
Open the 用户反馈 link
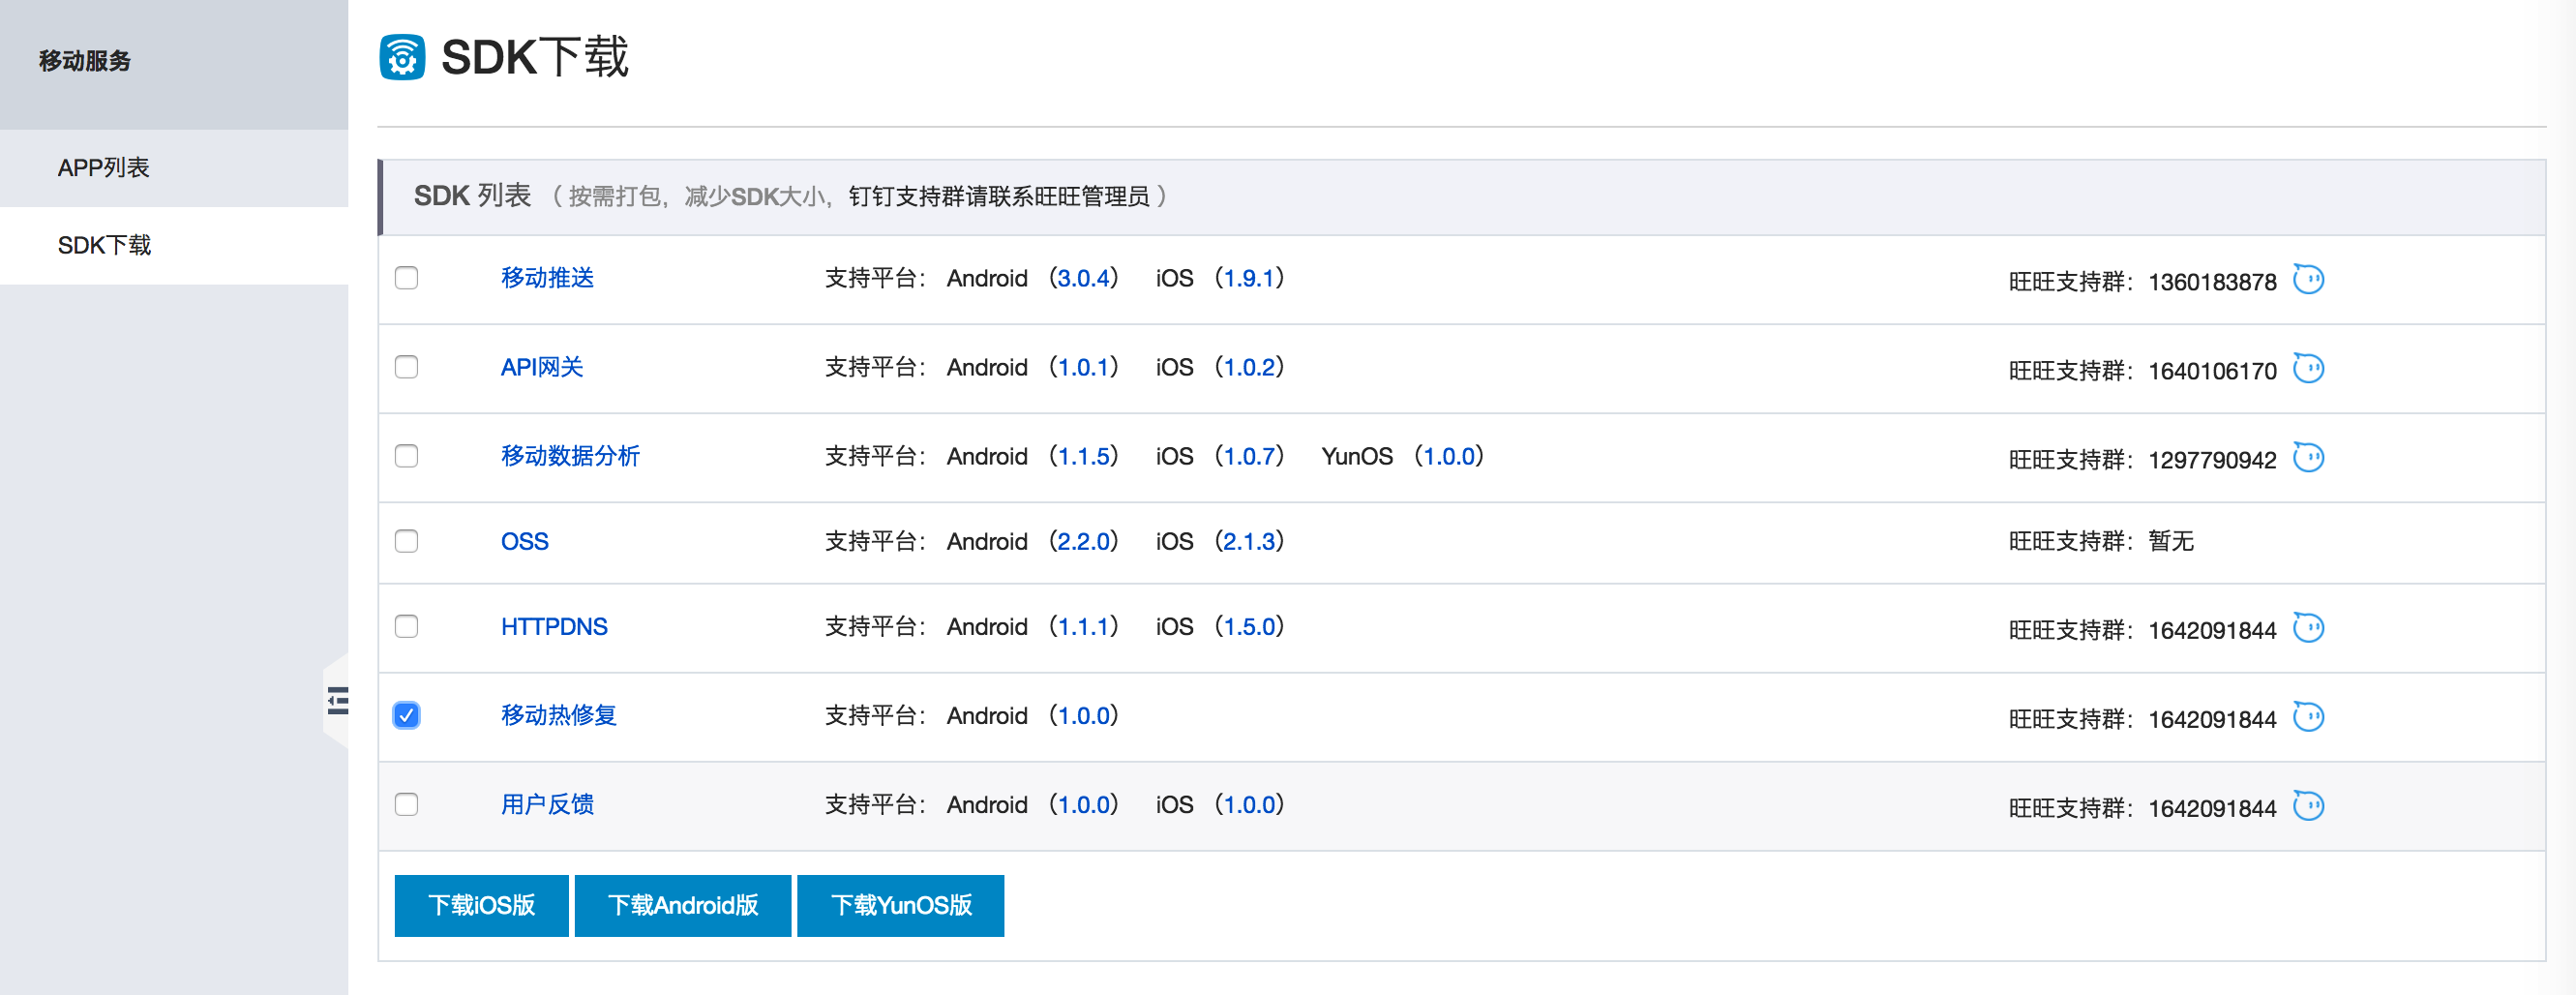pyautogui.click(x=547, y=804)
